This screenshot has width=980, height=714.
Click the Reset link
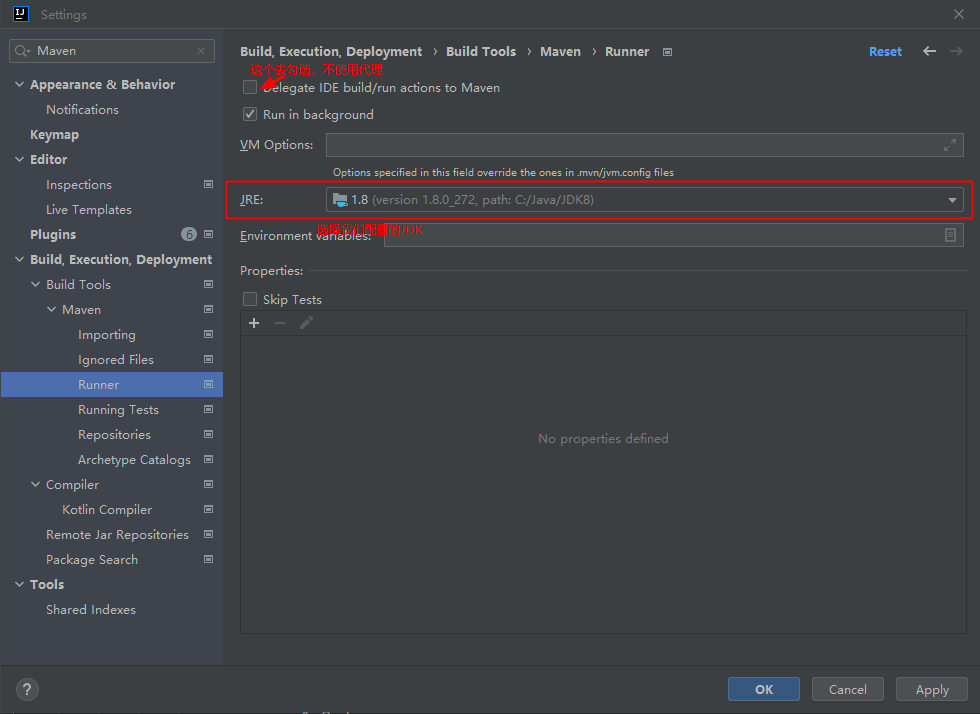pyautogui.click(x=885, y=51)
